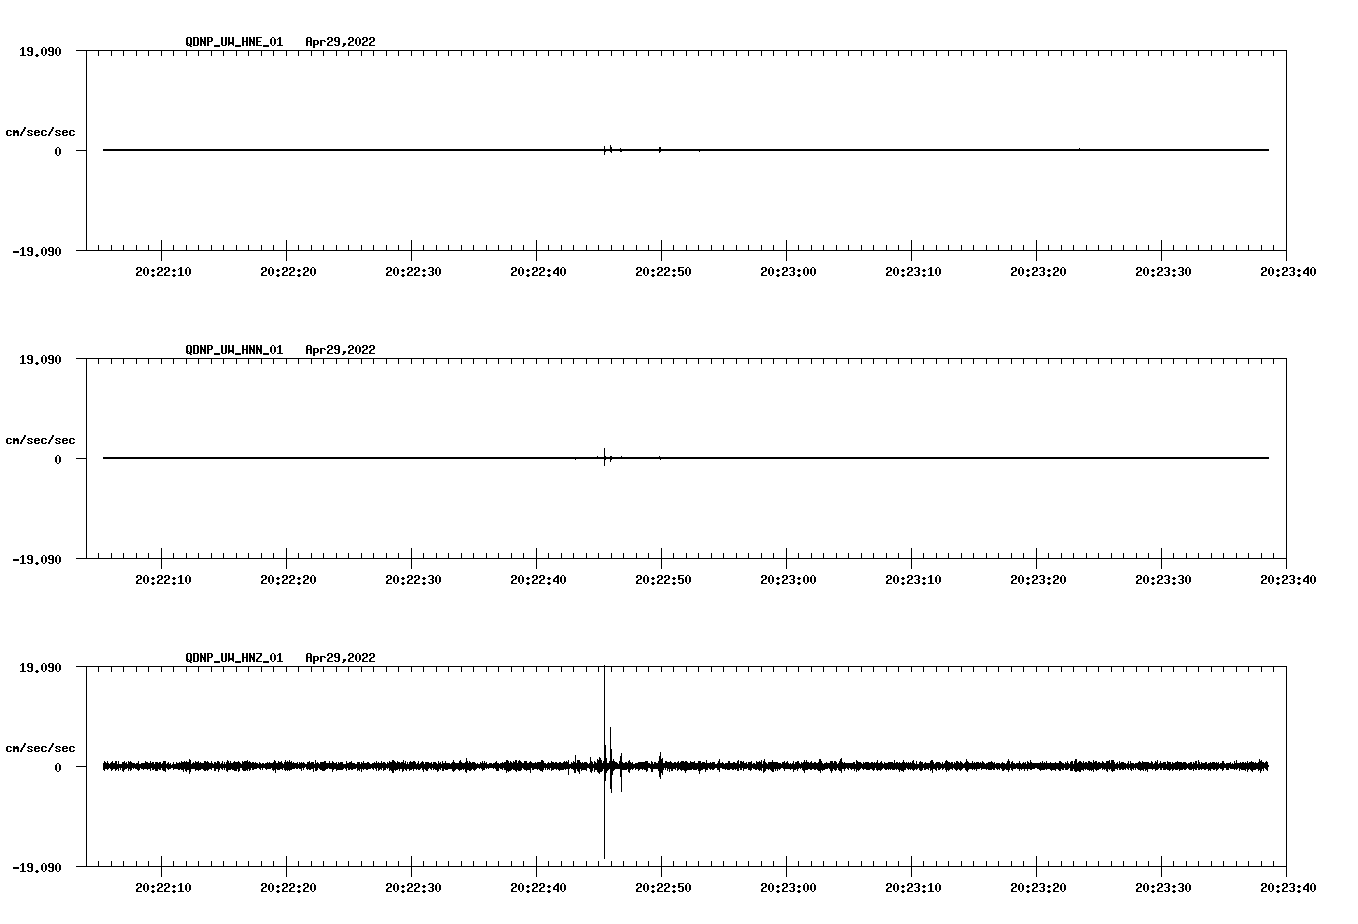The height and width of the screenshot is (924, 1358).
Task: Click 20:22:20 time label under HNZ plot
Action: tap(288, 887)
